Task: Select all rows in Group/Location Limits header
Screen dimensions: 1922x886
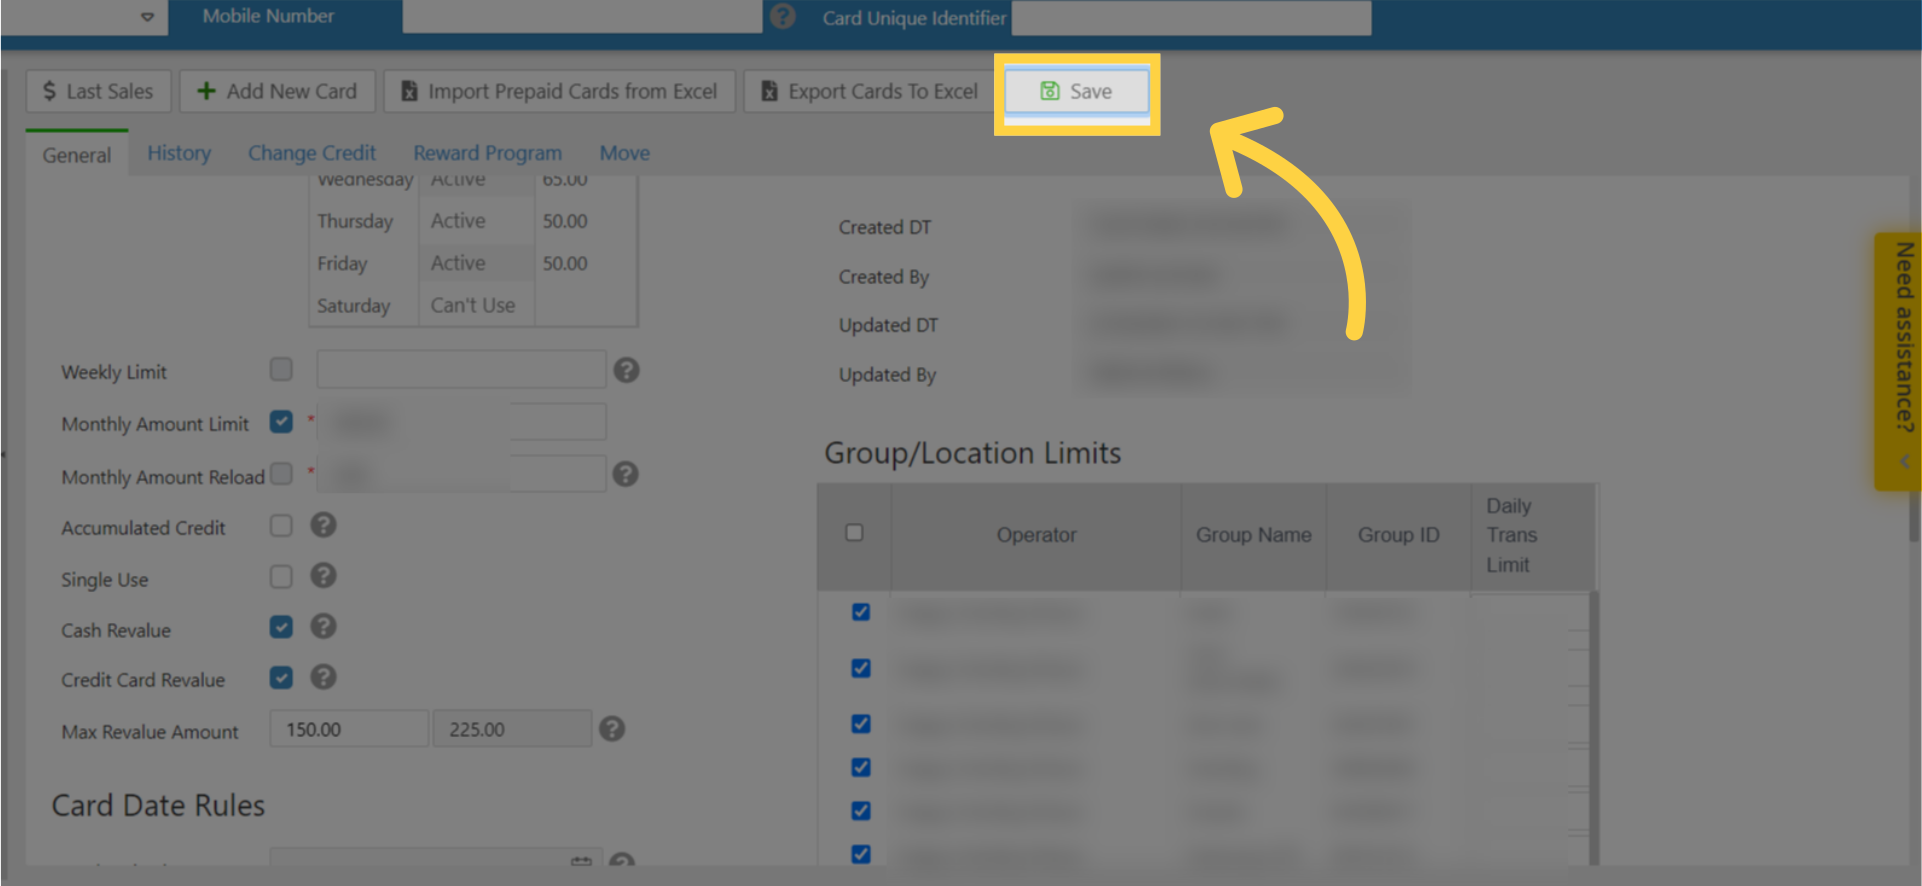Action: [854, 532]
